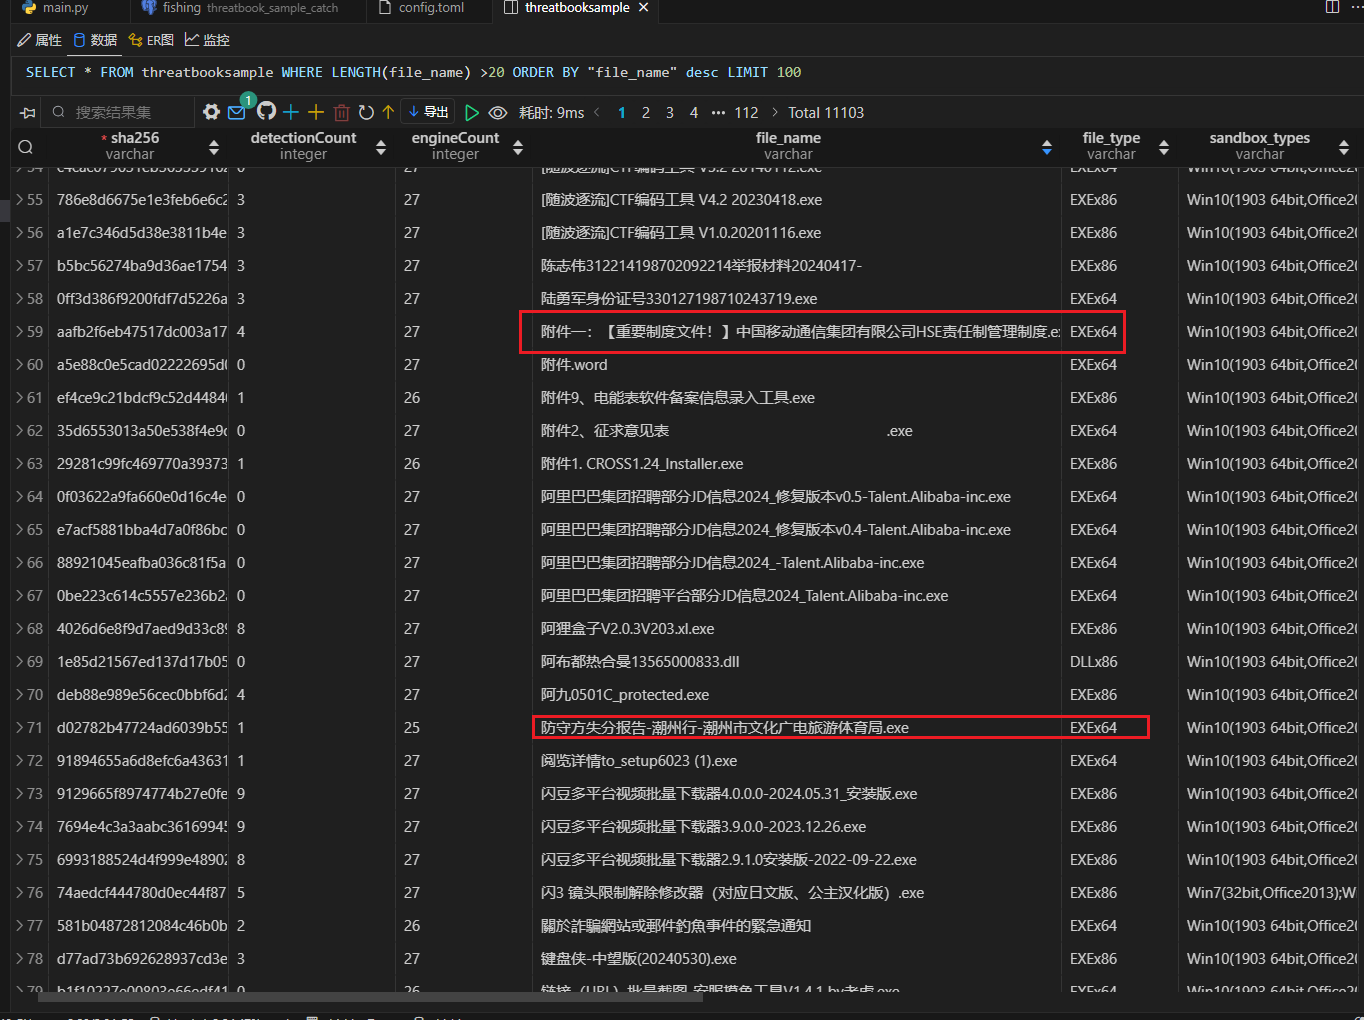1364x1020 pixels.
Task: Click the search icon left of sha256 header
Action: [26, 147]
